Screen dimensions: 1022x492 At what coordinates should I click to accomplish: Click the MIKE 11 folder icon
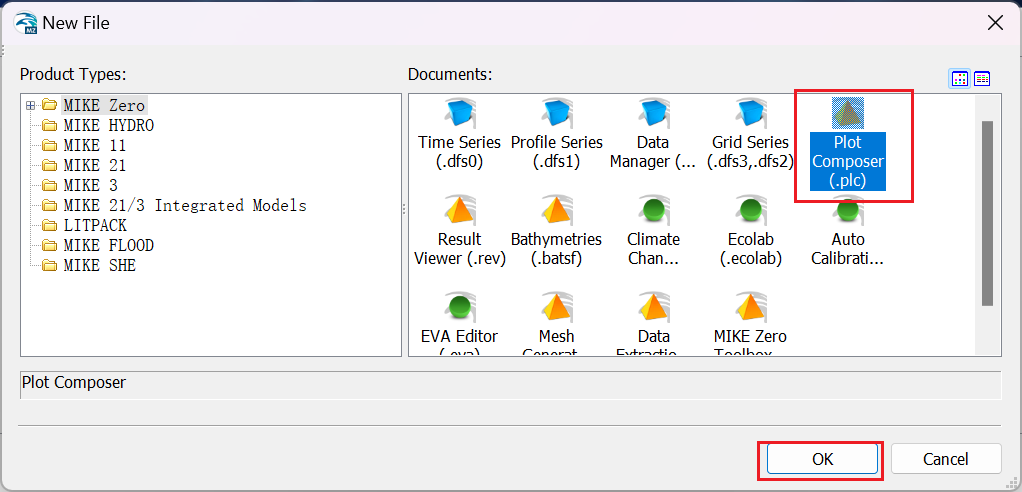(x=50, y=145)
